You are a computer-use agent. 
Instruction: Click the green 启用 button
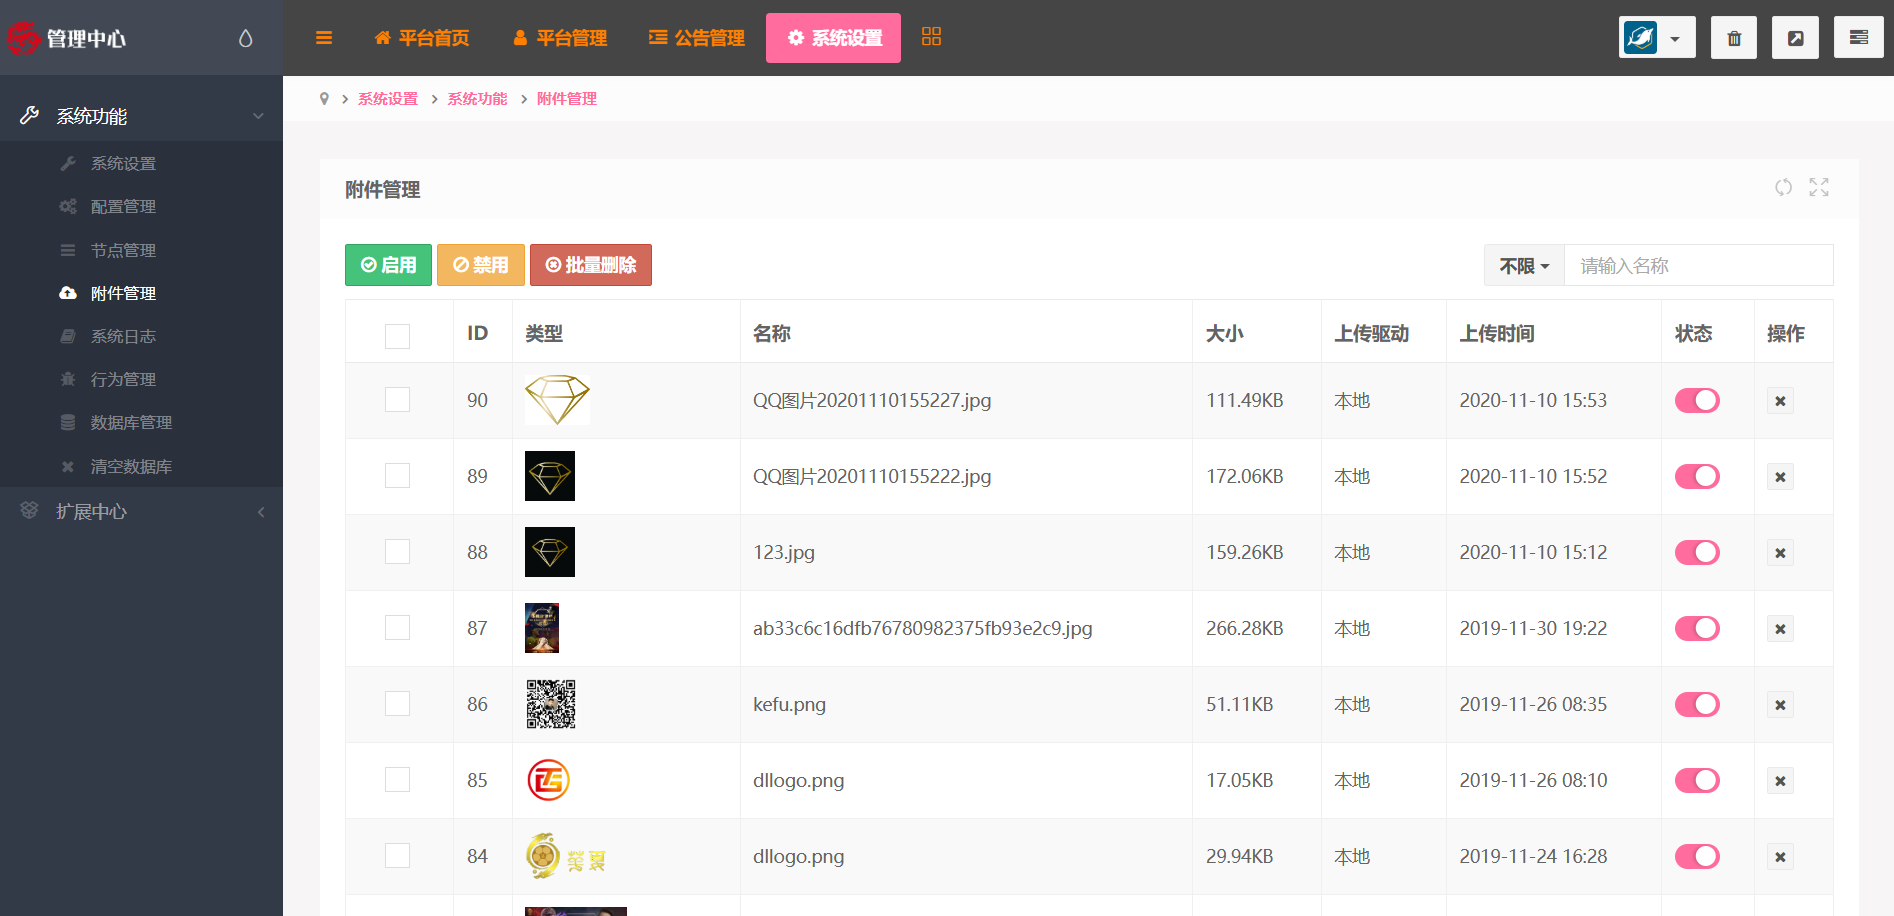(x=388, y=265)
